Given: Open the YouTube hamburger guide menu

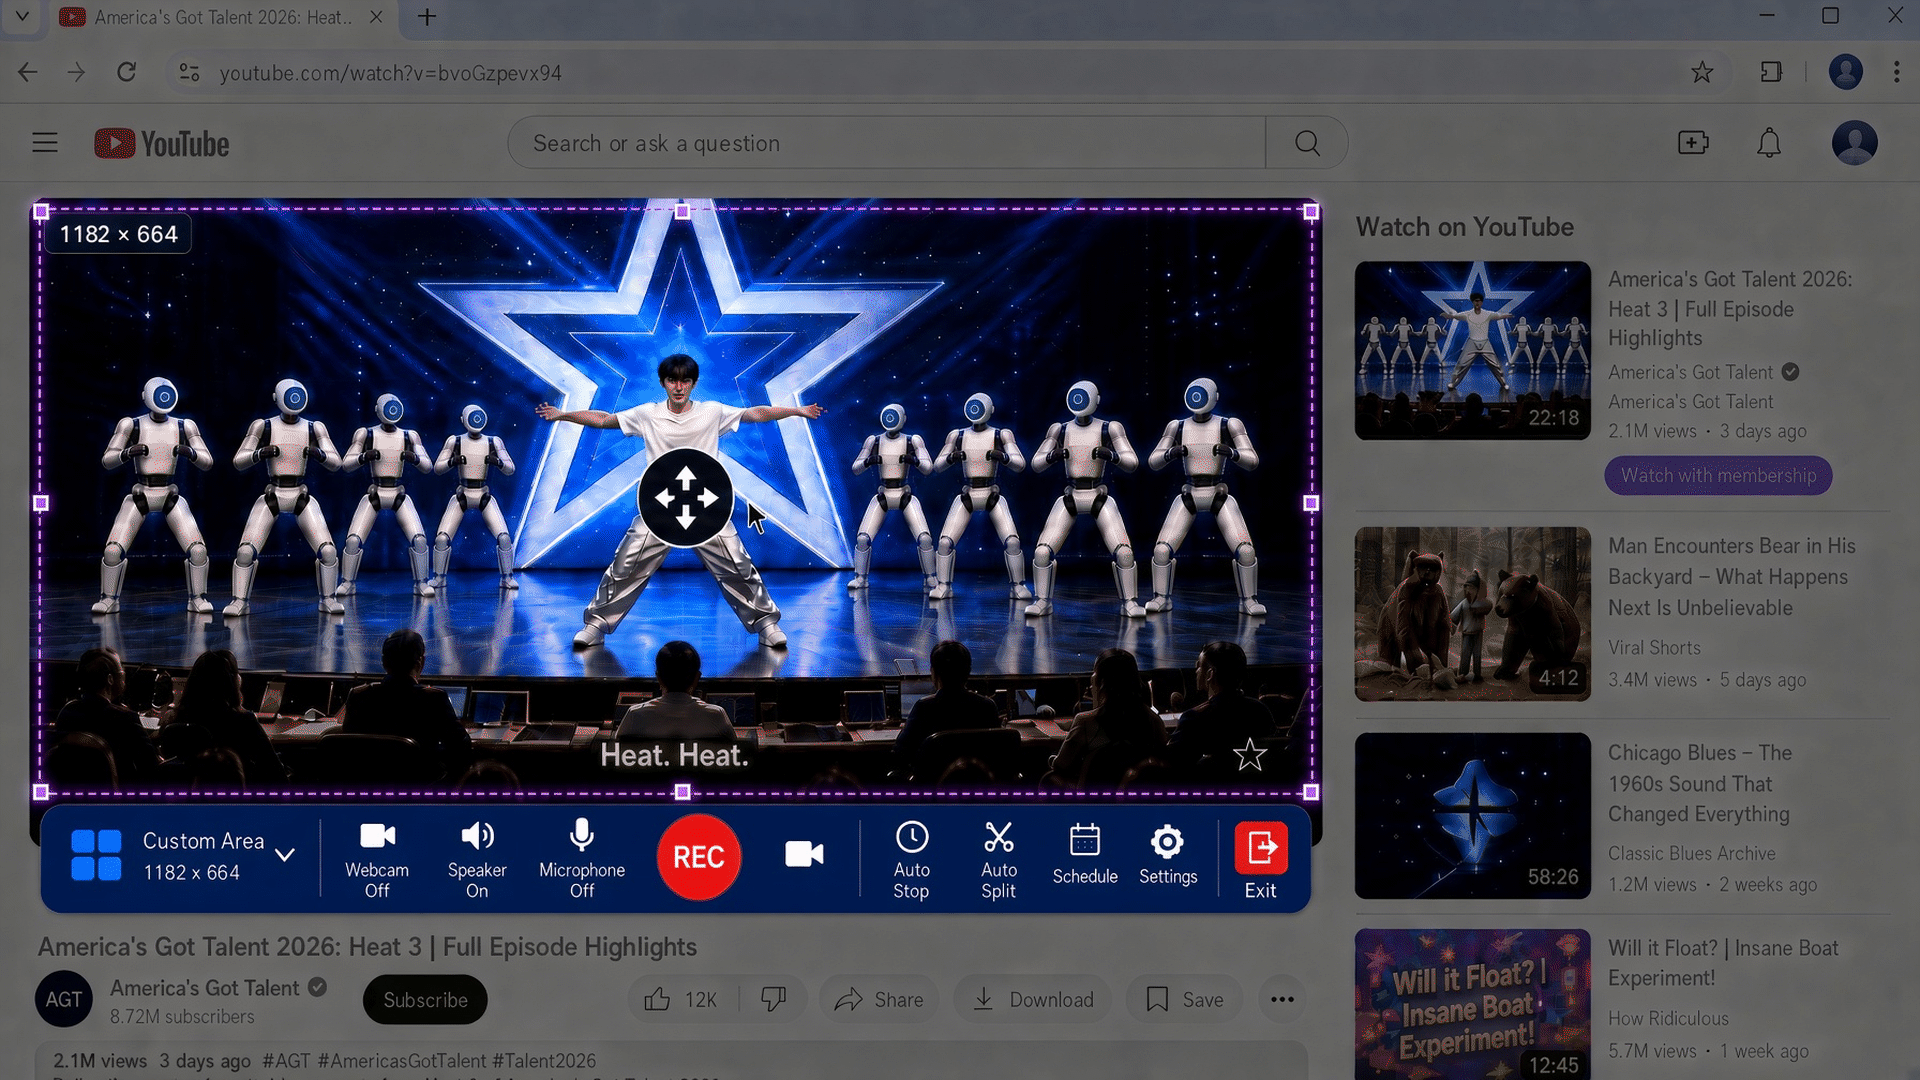Looking at the screenshot, I should pos(45,143).
